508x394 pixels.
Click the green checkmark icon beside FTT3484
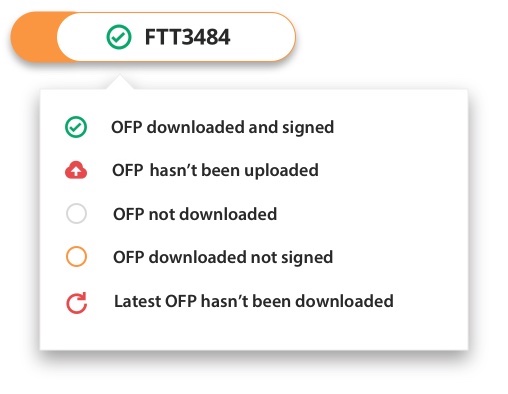click(119, 37)
